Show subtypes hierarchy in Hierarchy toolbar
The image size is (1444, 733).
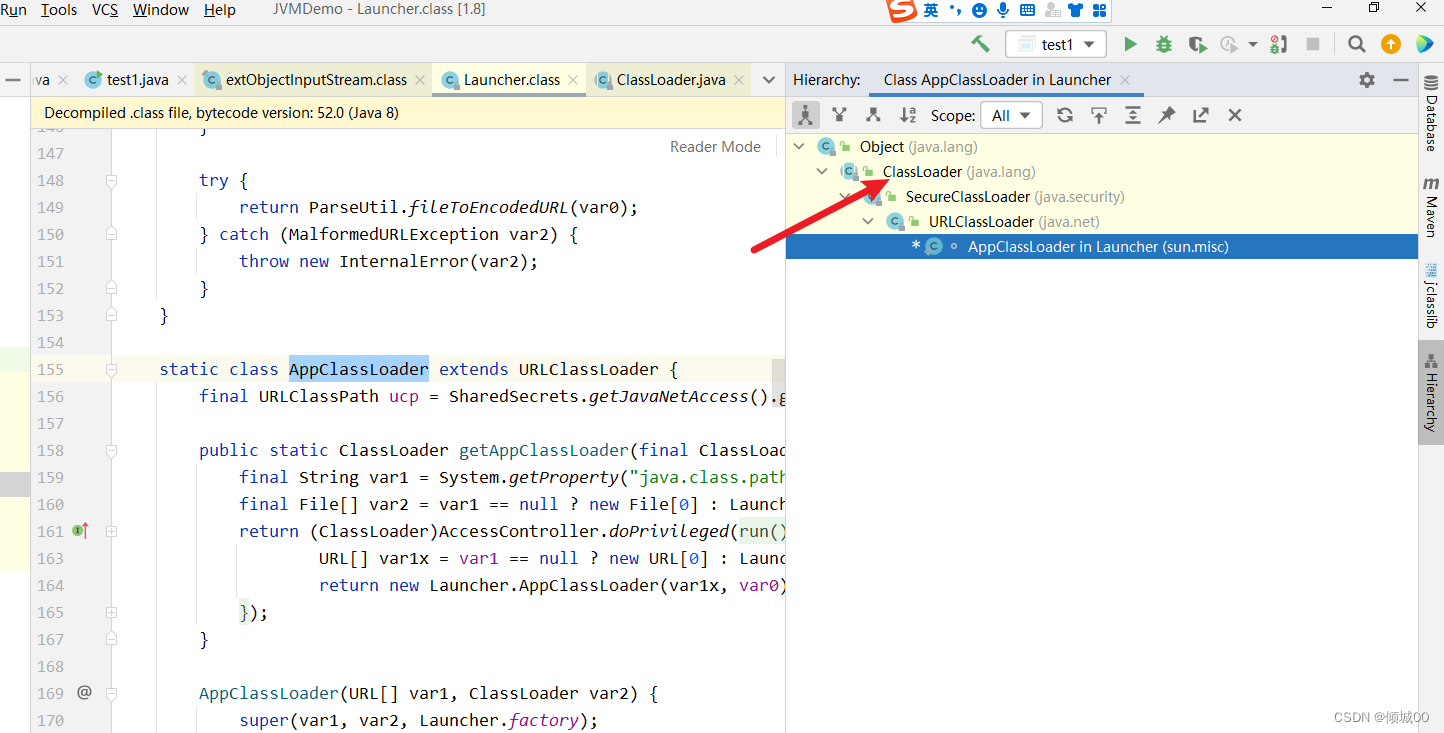tap(873, 115)
